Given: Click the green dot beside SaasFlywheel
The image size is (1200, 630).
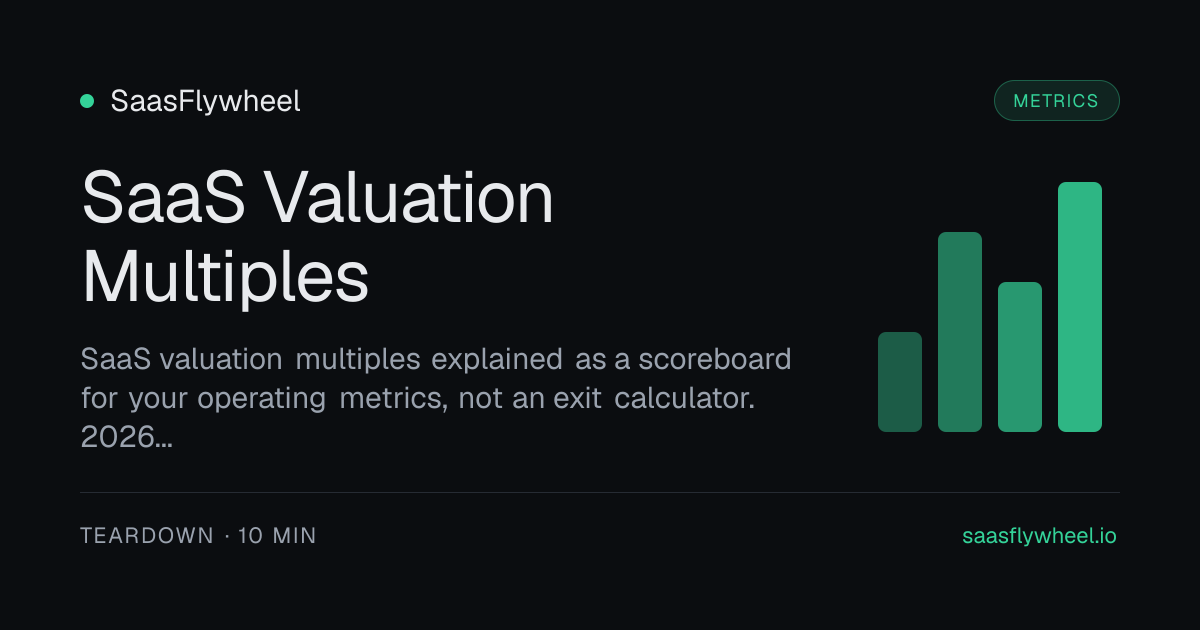Looking at the screenshot, I should tap(87, 101).
